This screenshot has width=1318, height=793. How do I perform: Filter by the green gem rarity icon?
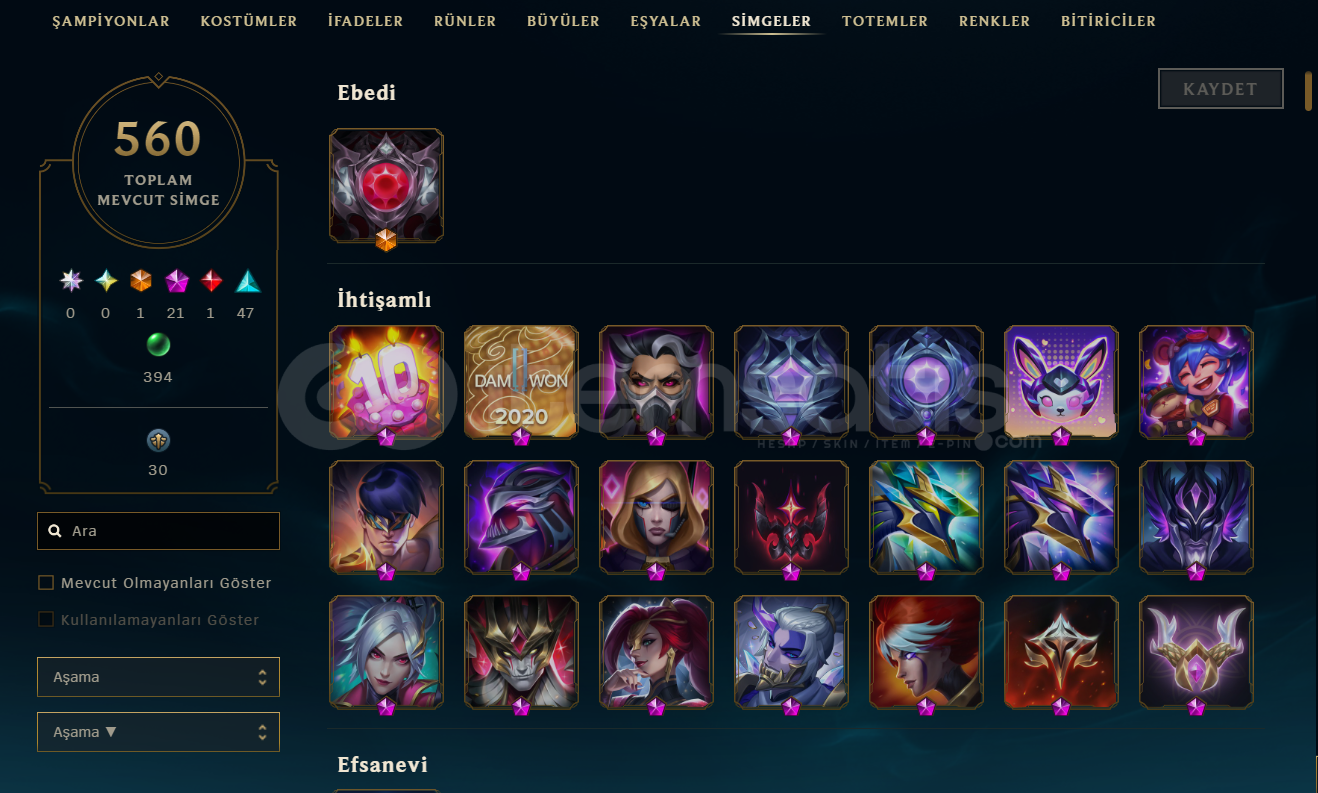158,345
